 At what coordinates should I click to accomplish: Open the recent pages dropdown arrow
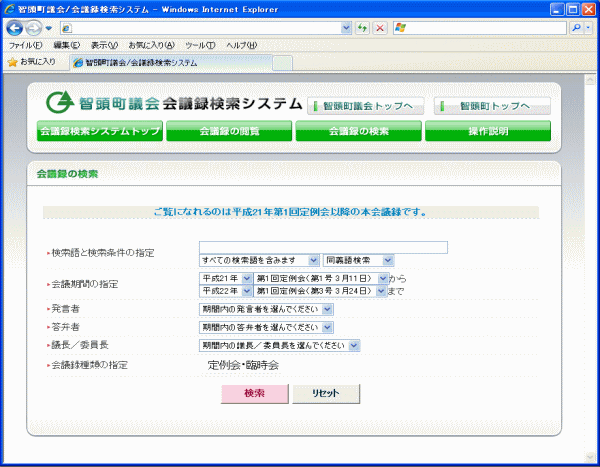point(49,28)
